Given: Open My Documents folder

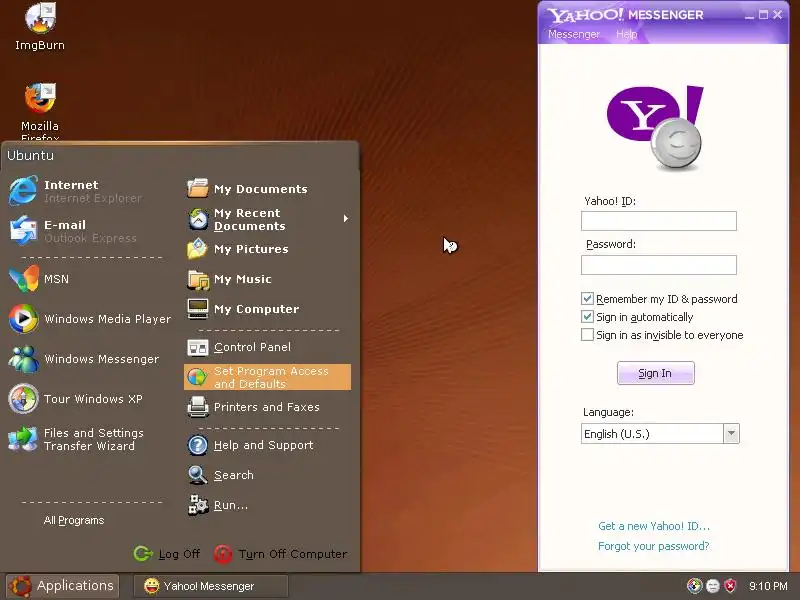Looking at the screenshot, I should pyautogui.click(x=247, y=189).
